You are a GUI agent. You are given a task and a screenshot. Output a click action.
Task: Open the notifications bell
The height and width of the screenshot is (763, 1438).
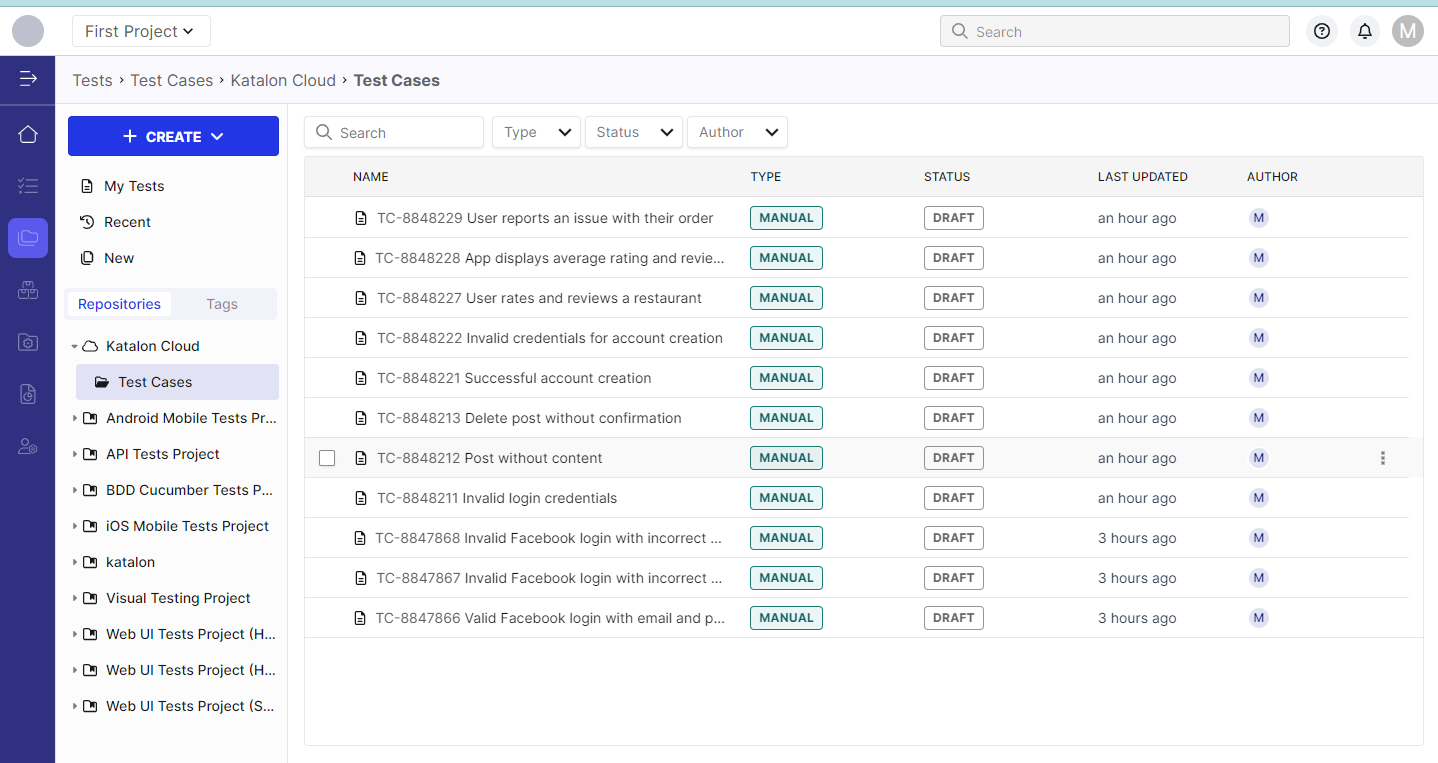(x=1364, y=31)
